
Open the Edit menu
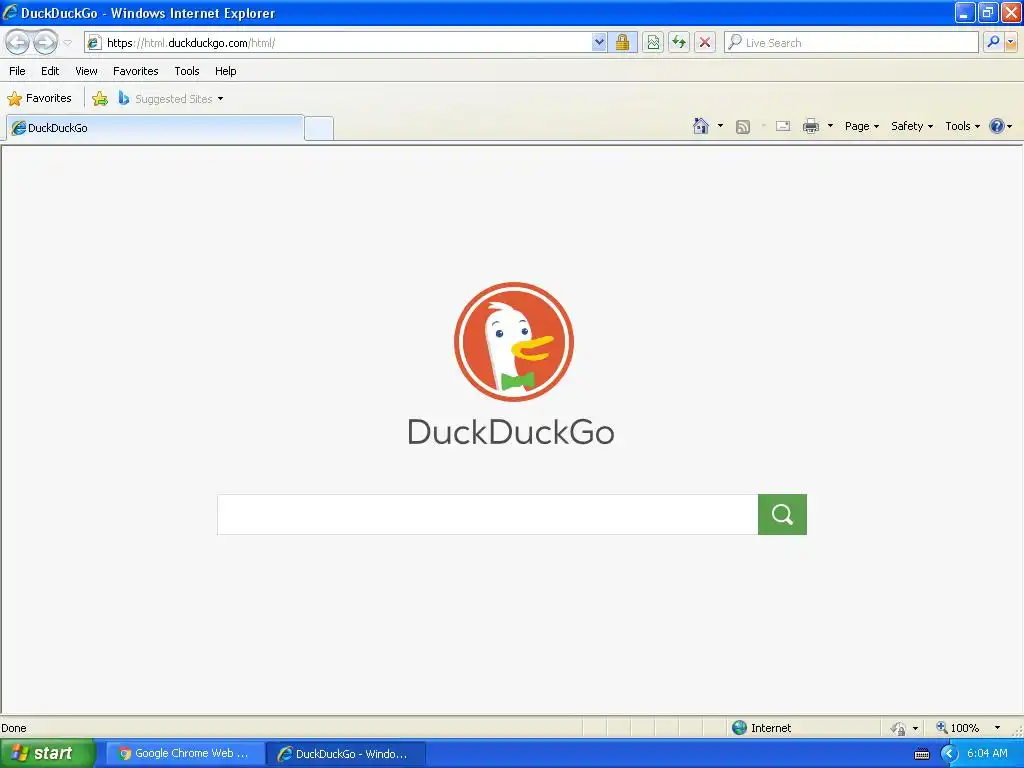tap(50, 71)
